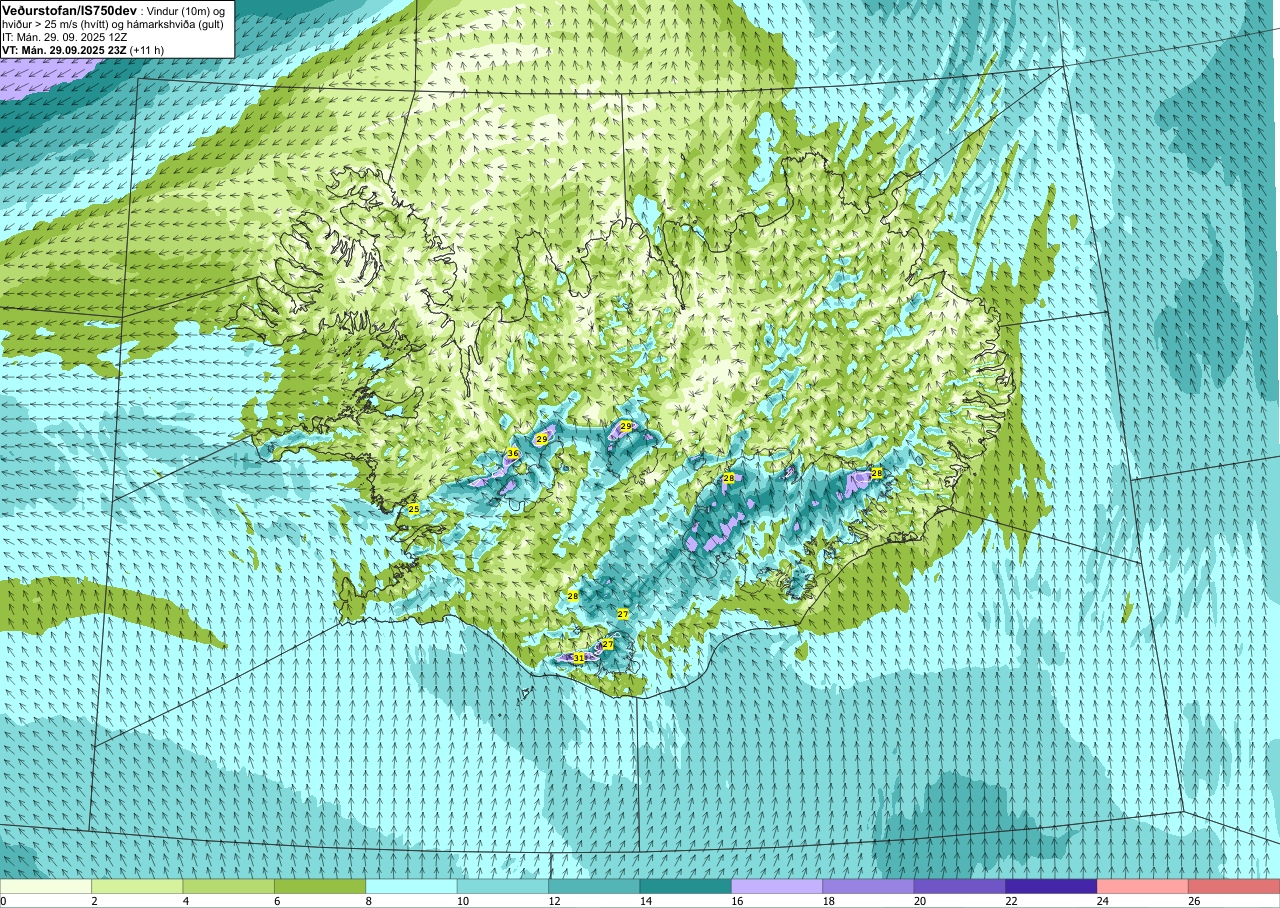Select the 4–6 m/s green legend swatch
This screenshot has height=908, width=1280.
(x=229, y=887)
